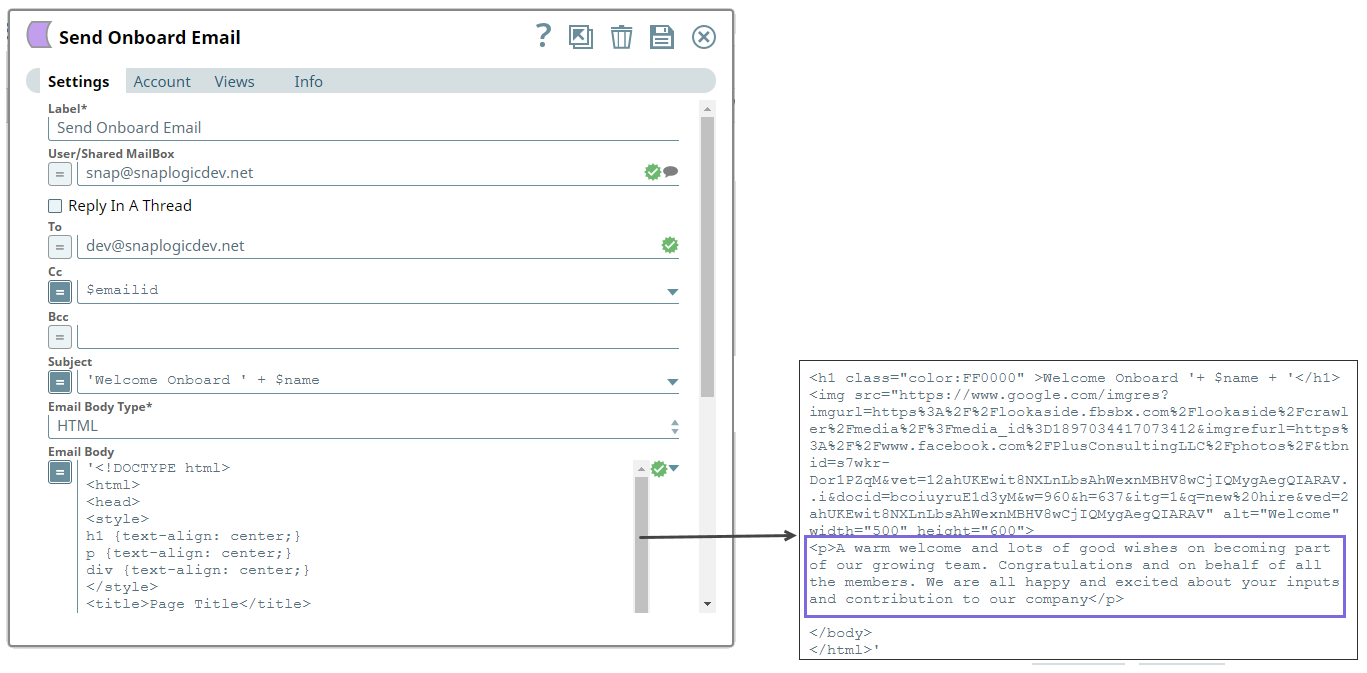Click 'Welcome Onboard' h1 line in expanded code

[1074, 378]
